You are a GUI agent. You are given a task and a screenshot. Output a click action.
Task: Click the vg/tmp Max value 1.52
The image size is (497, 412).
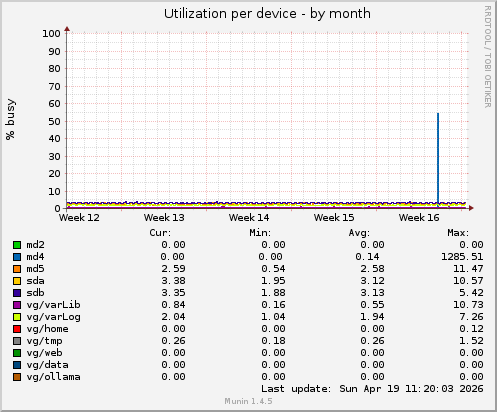click(x=471, y=341)
